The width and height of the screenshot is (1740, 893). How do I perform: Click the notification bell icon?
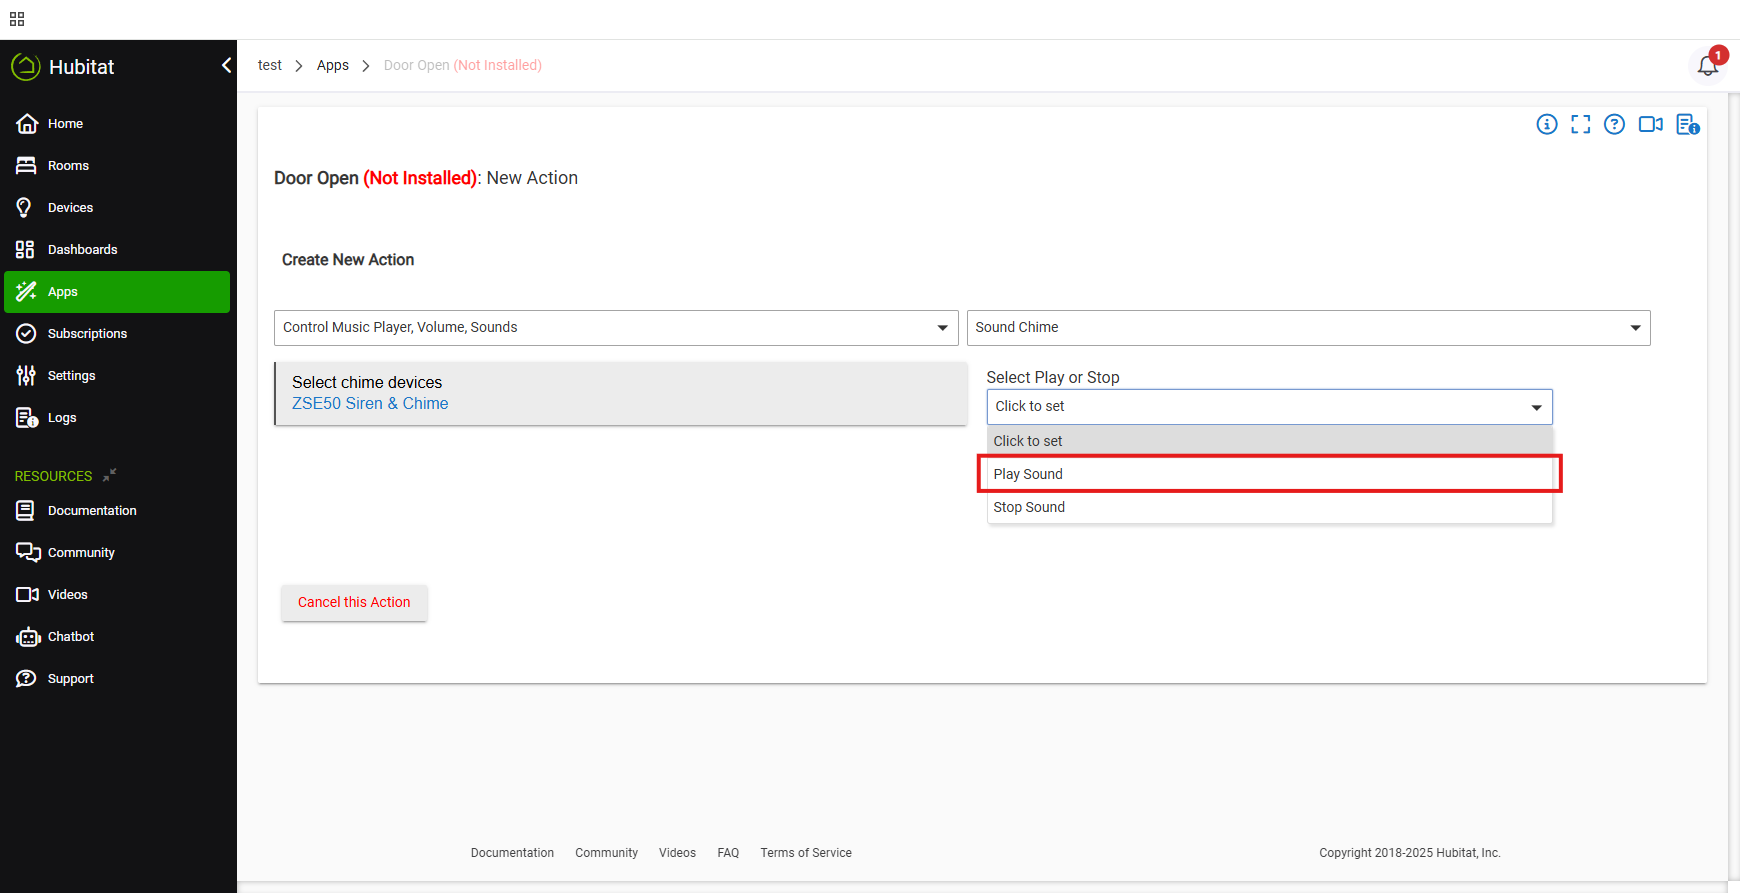[1708, 66]
